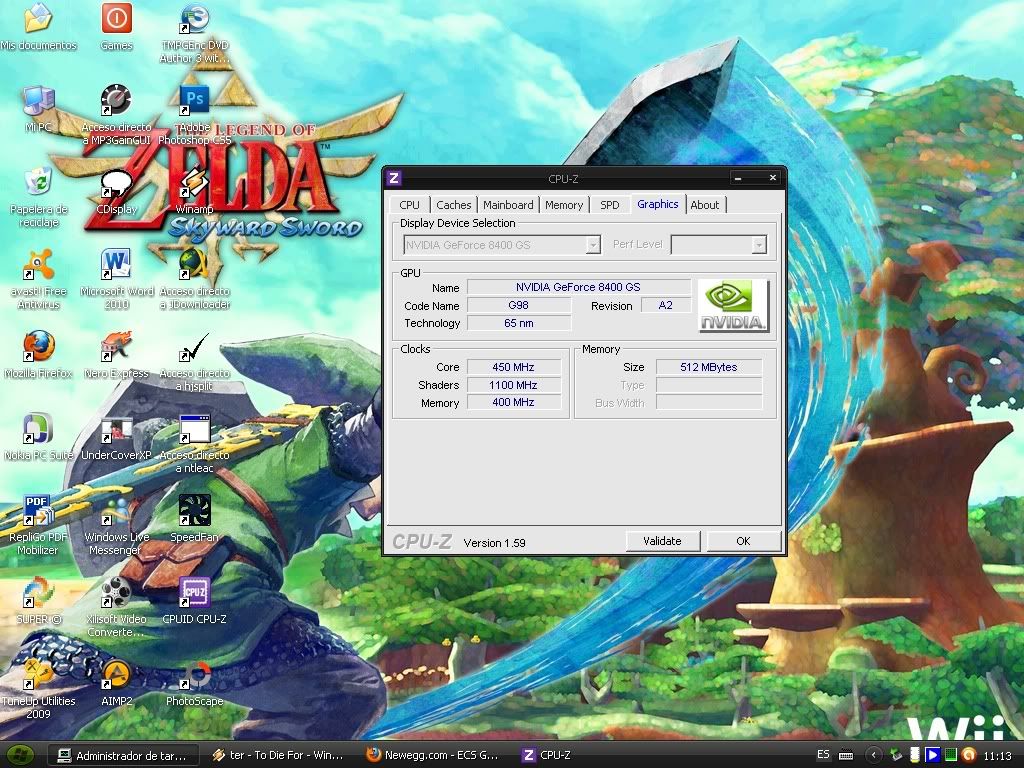Open the hjsplit shortcut icon

click(195, 347)
